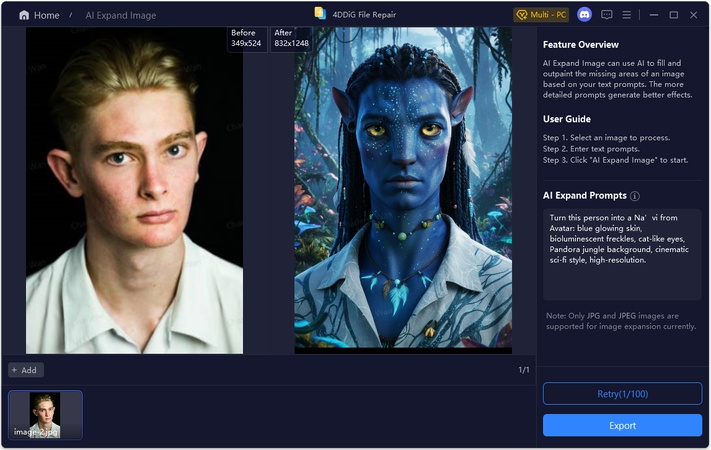Click the Feature Overview heading
This screenshot has height=450, width=711.
click(x=580, y=44)
